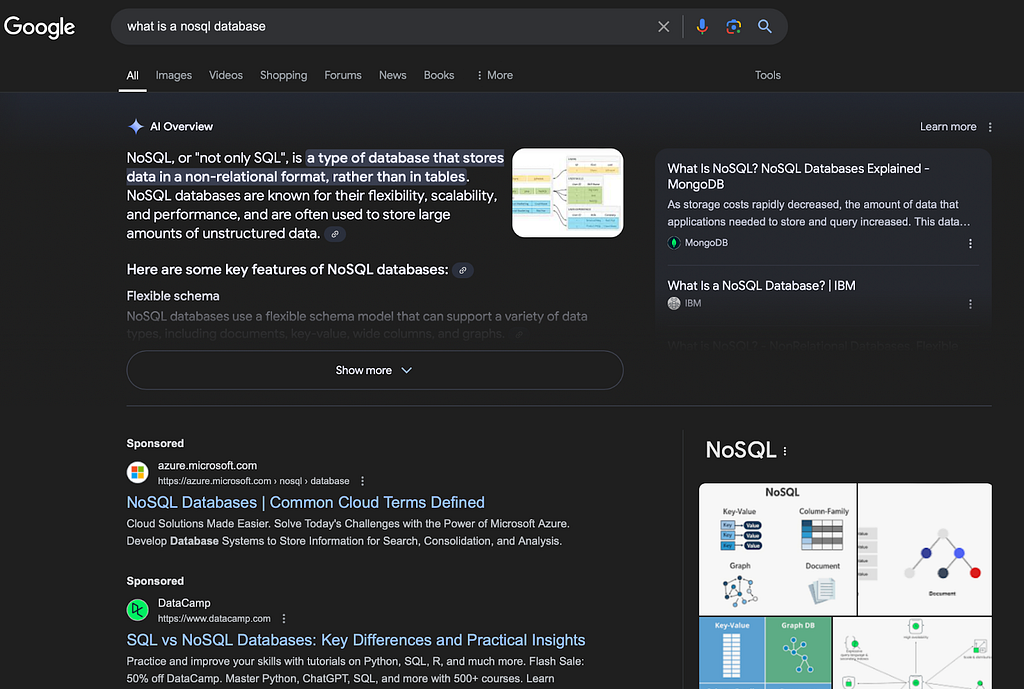Open three-dot options for MongoDB source

(x=970, y=244)
